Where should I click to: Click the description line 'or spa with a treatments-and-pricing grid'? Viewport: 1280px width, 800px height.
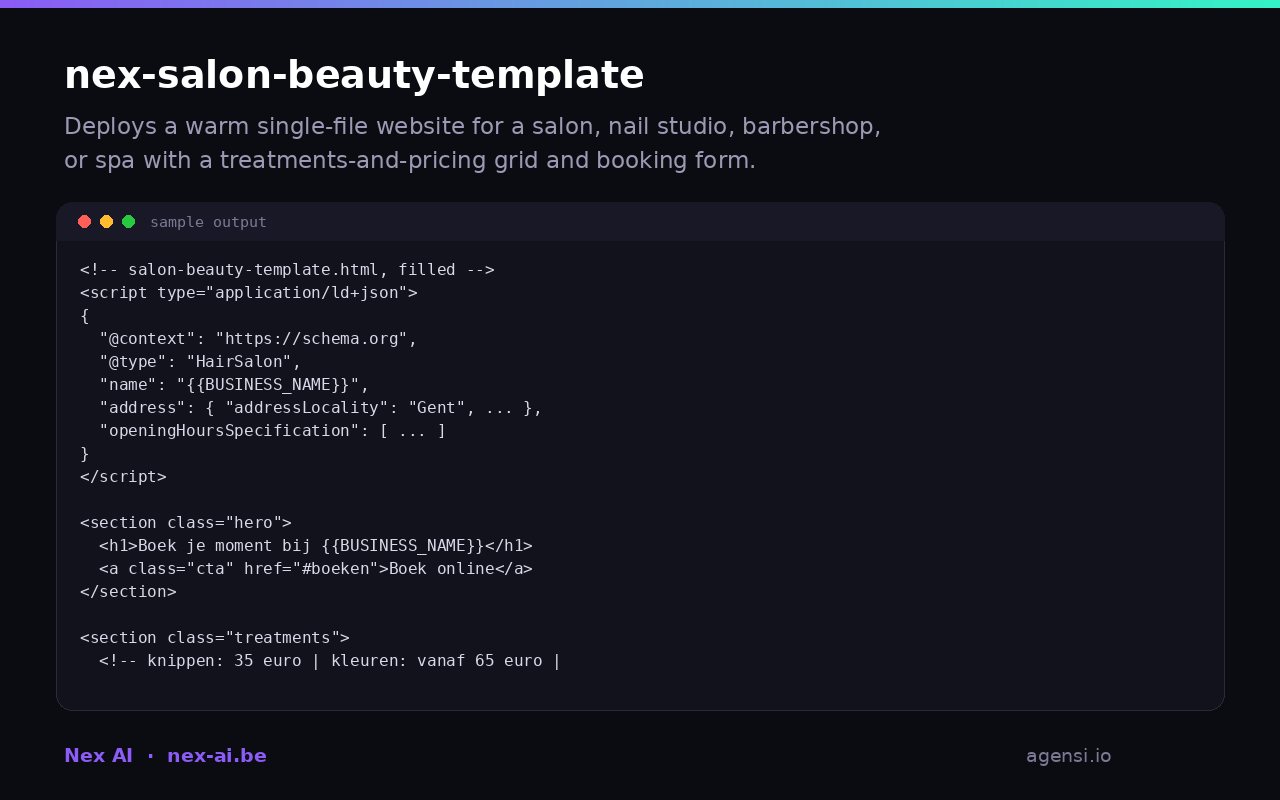pyautogui.click(x=410, y=161)
